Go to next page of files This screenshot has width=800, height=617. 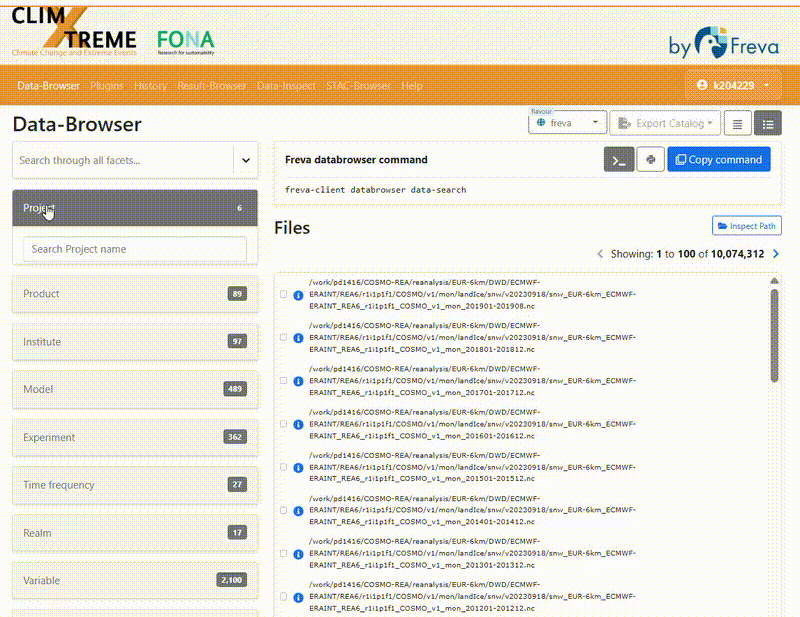pos(776,254)
